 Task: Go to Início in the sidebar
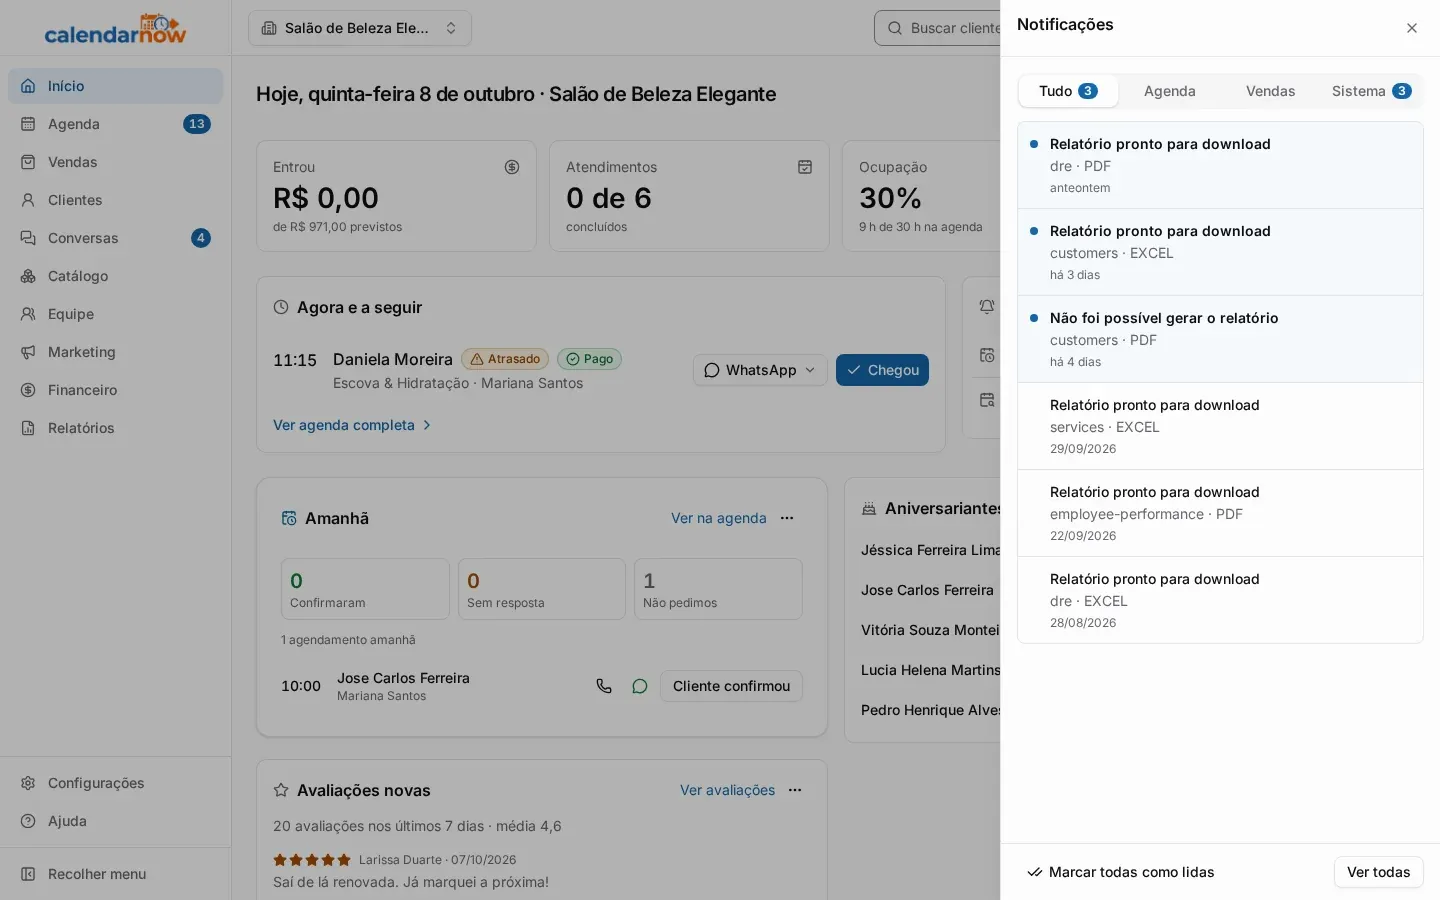pos(115,86)
